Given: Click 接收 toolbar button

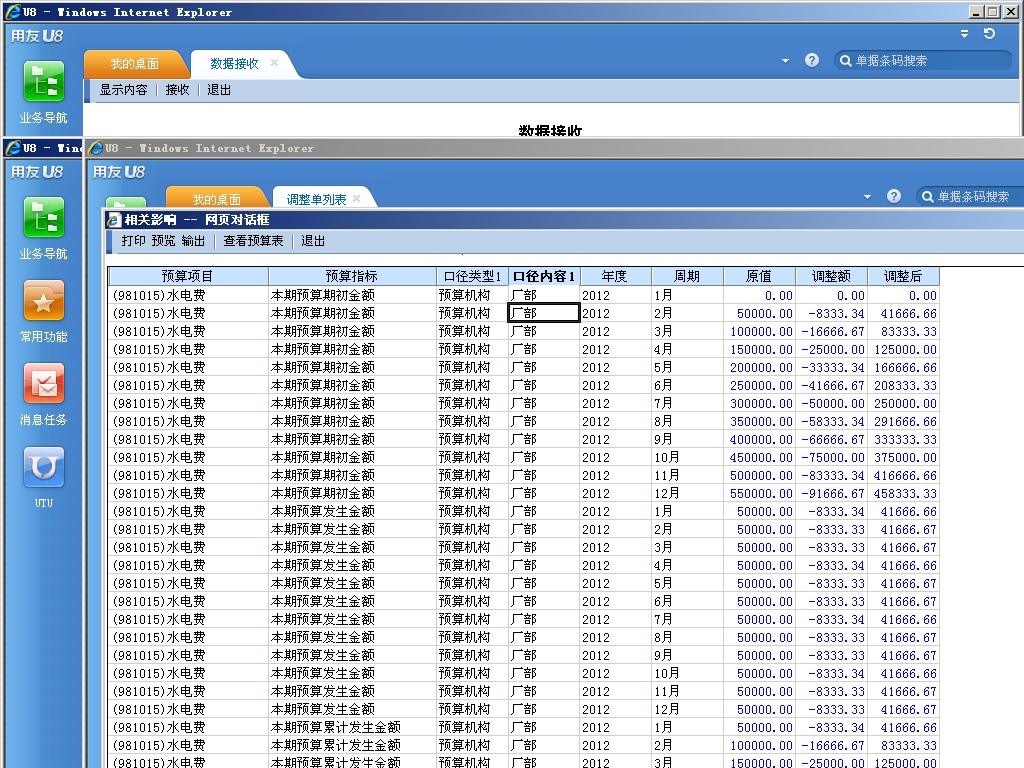Looking at the screenshot, I should [177, 90].
